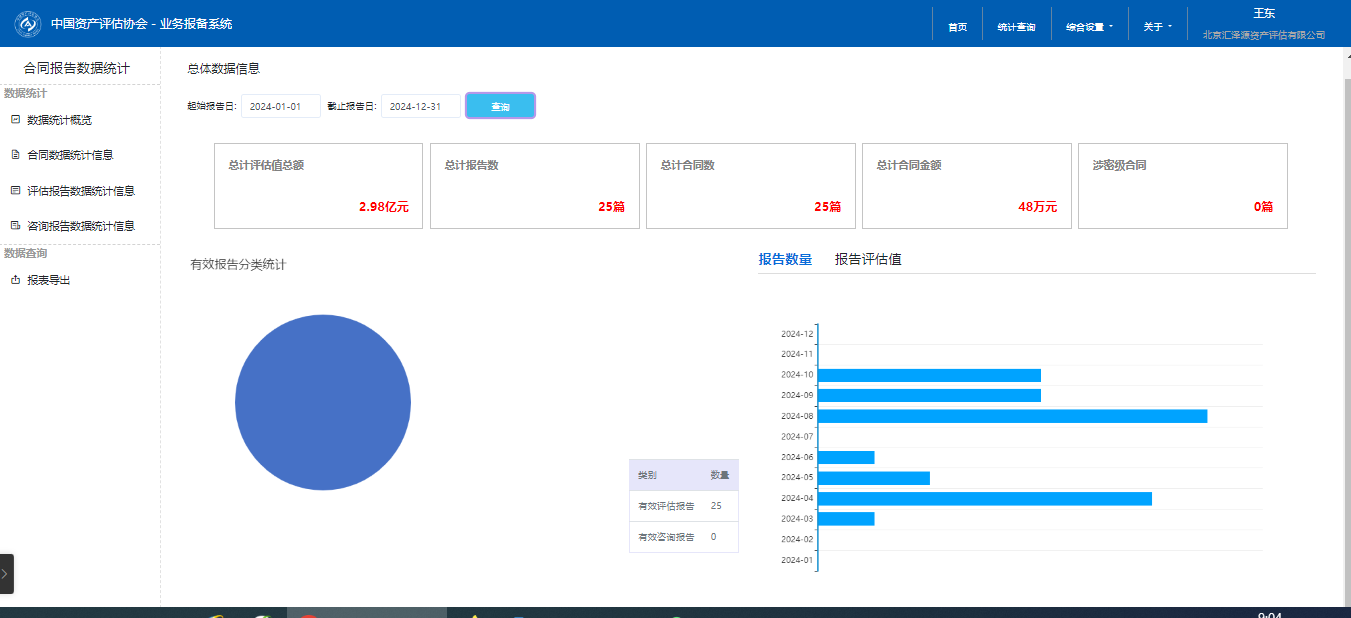Click the 2024-08 bar in the chart
Screen dimensions: 1351x618
[1010, 416]
